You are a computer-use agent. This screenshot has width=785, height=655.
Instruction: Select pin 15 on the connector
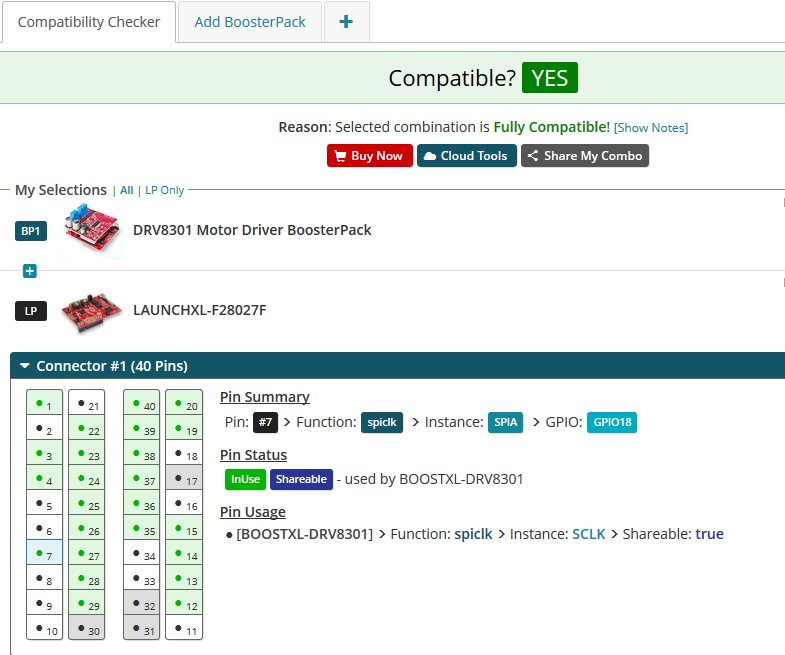[x=184, y=527]
